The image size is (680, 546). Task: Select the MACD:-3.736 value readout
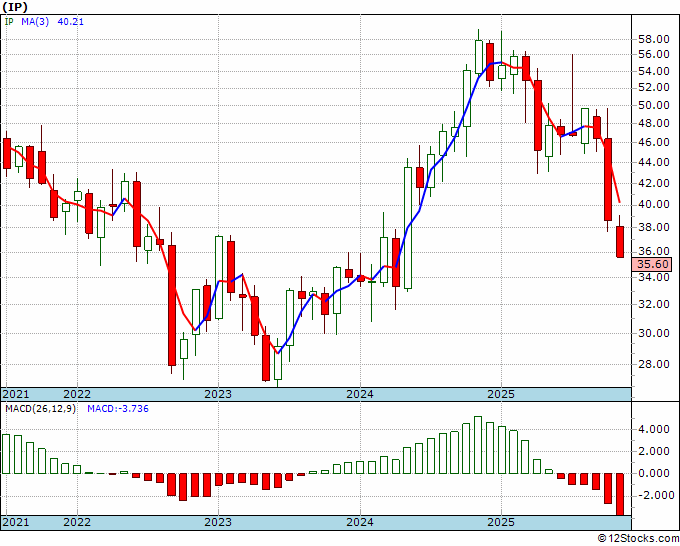(118, 409)
